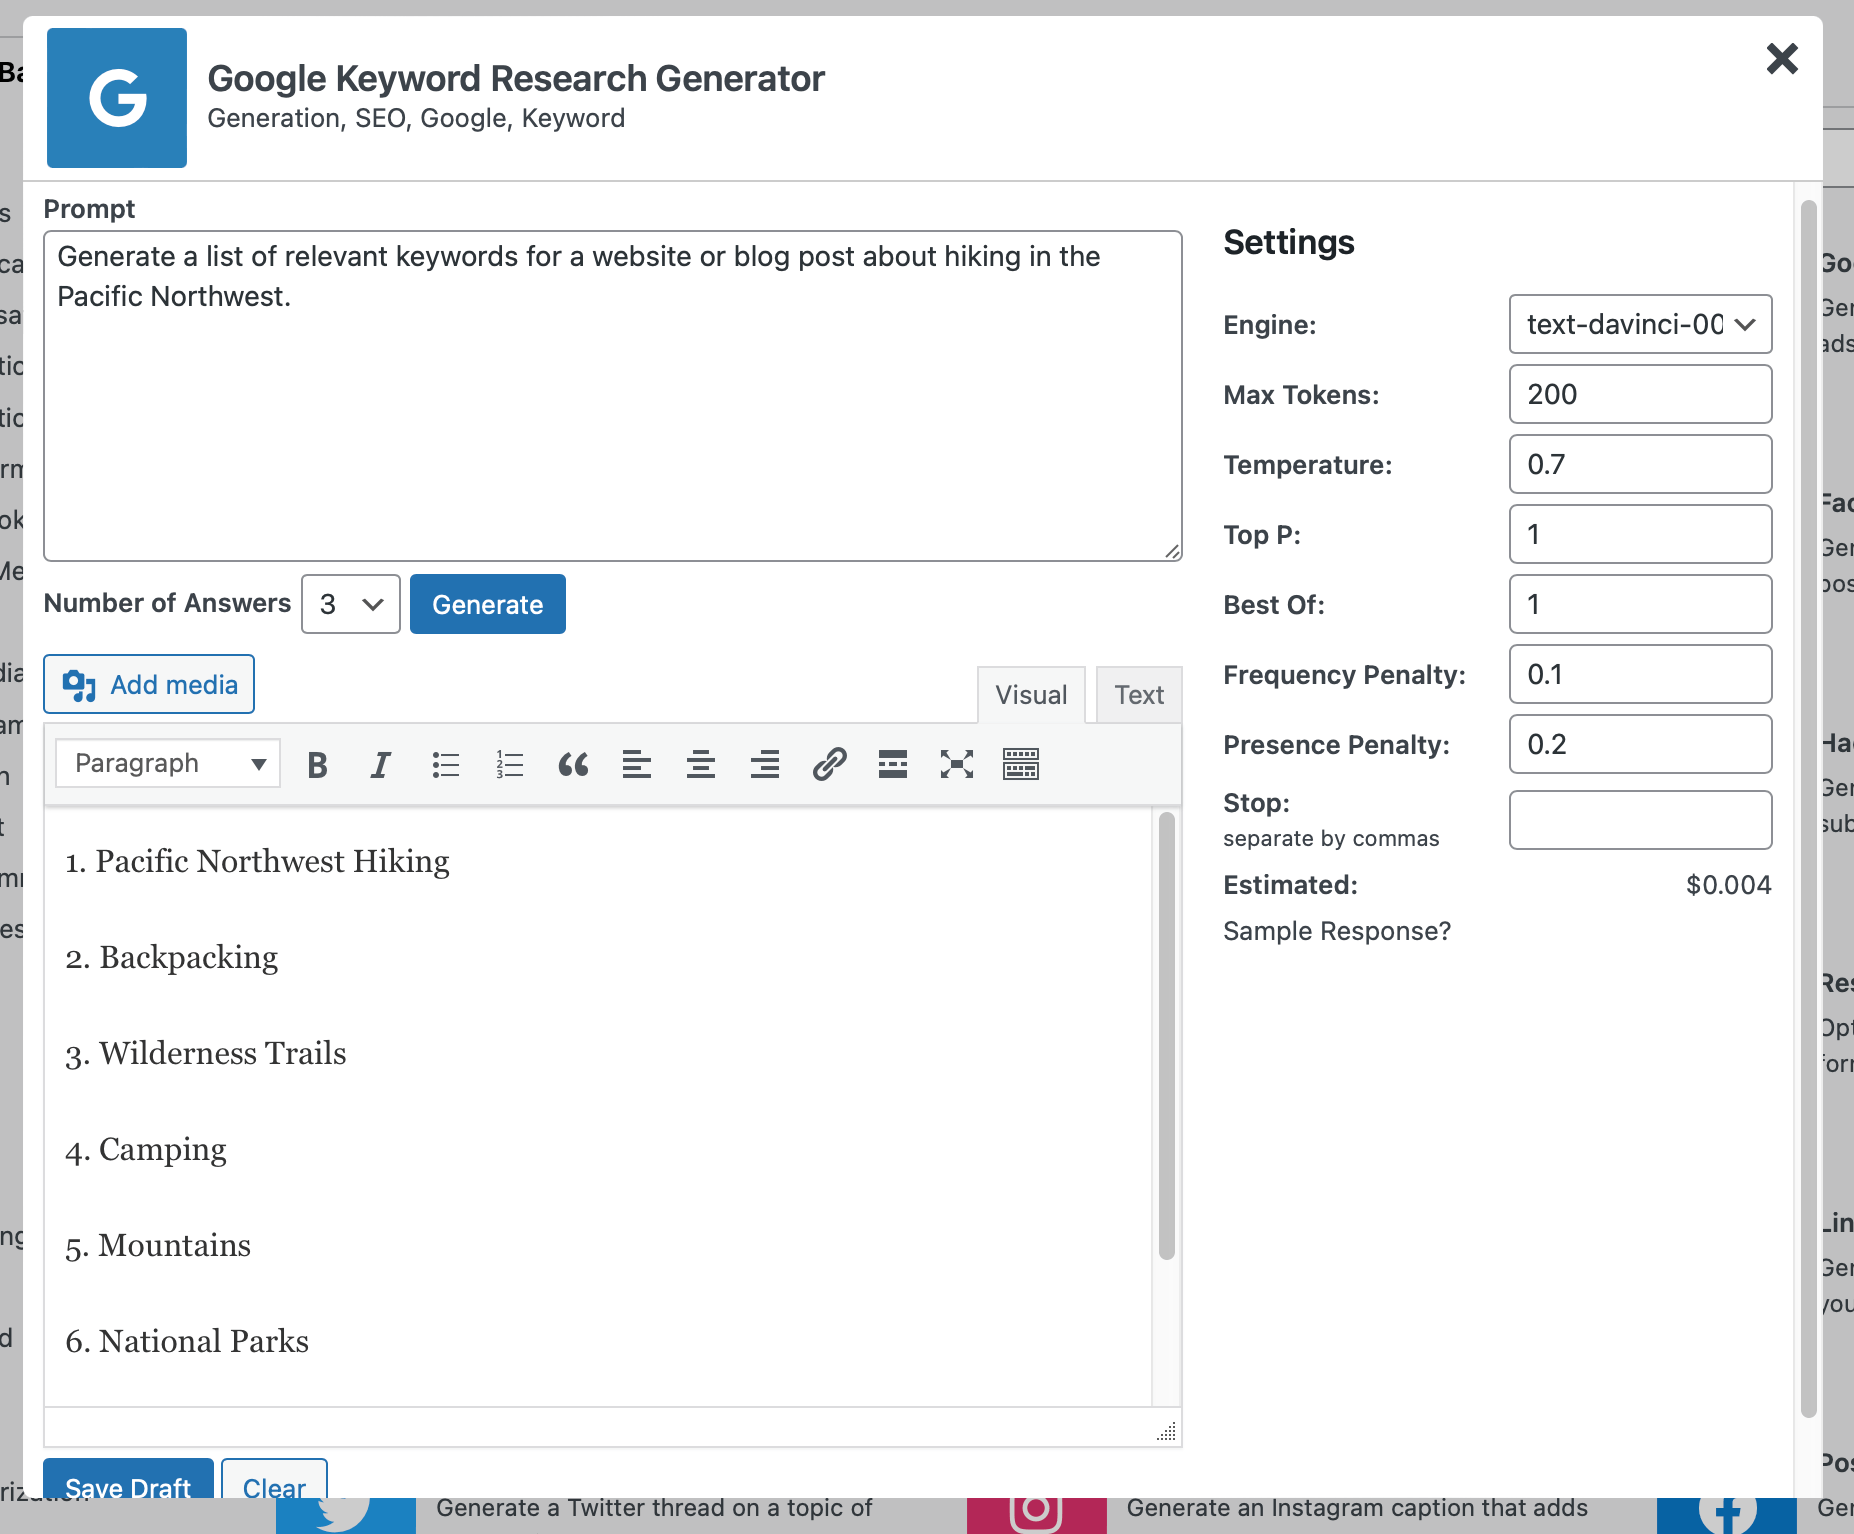Align text center
This screenshot has width=1854, height=1534.
click(x=701, y=765)
